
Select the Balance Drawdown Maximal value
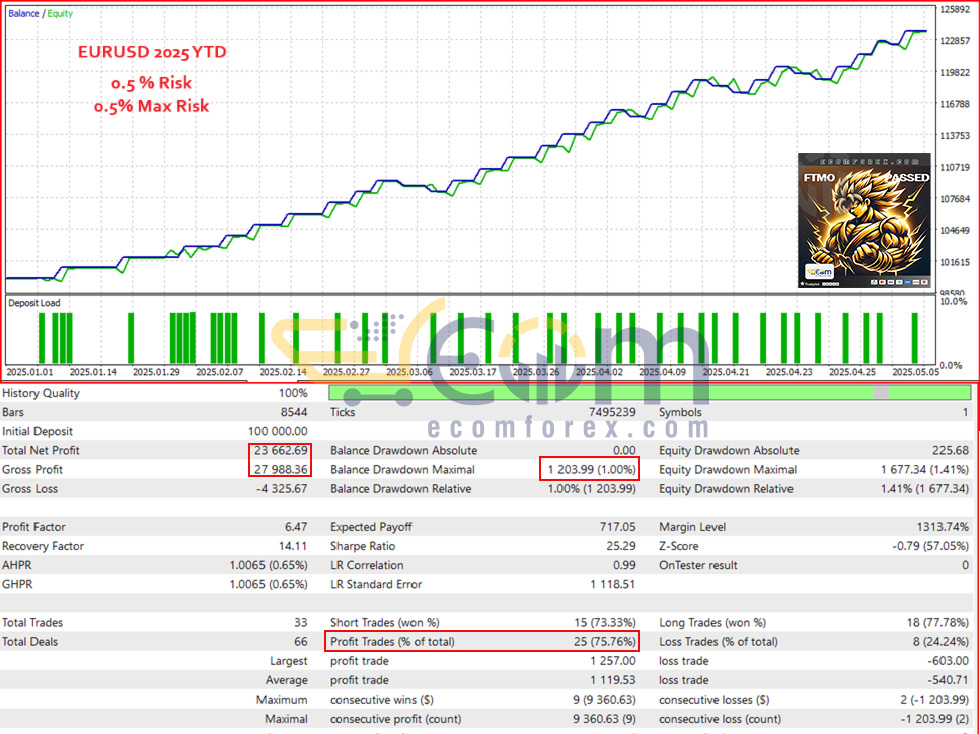[x=591, y=470]
